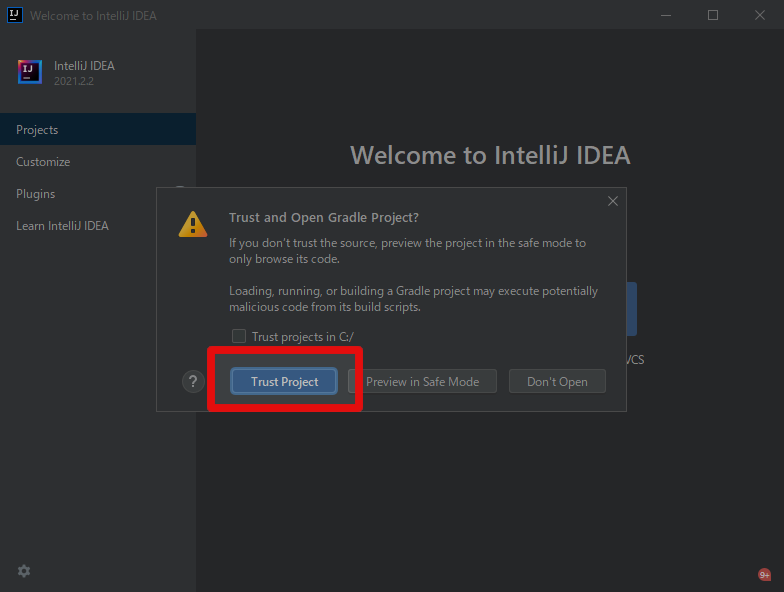Switch to the Customize tab
784x592 pixels.
coord(98,162)
